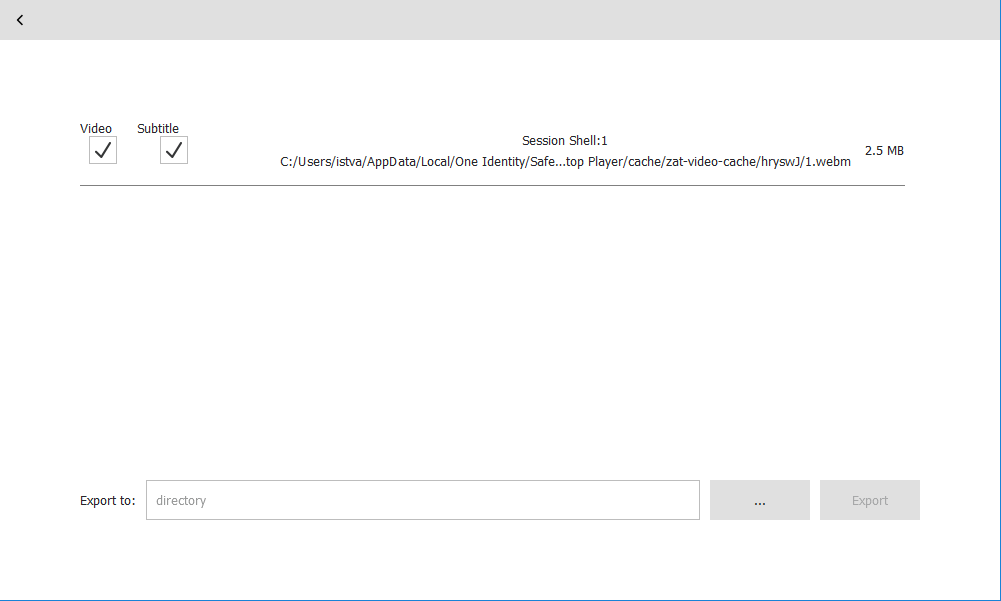Click the 1.webm cache file path
Screen dimensions: 1001x601
[565, 162]
